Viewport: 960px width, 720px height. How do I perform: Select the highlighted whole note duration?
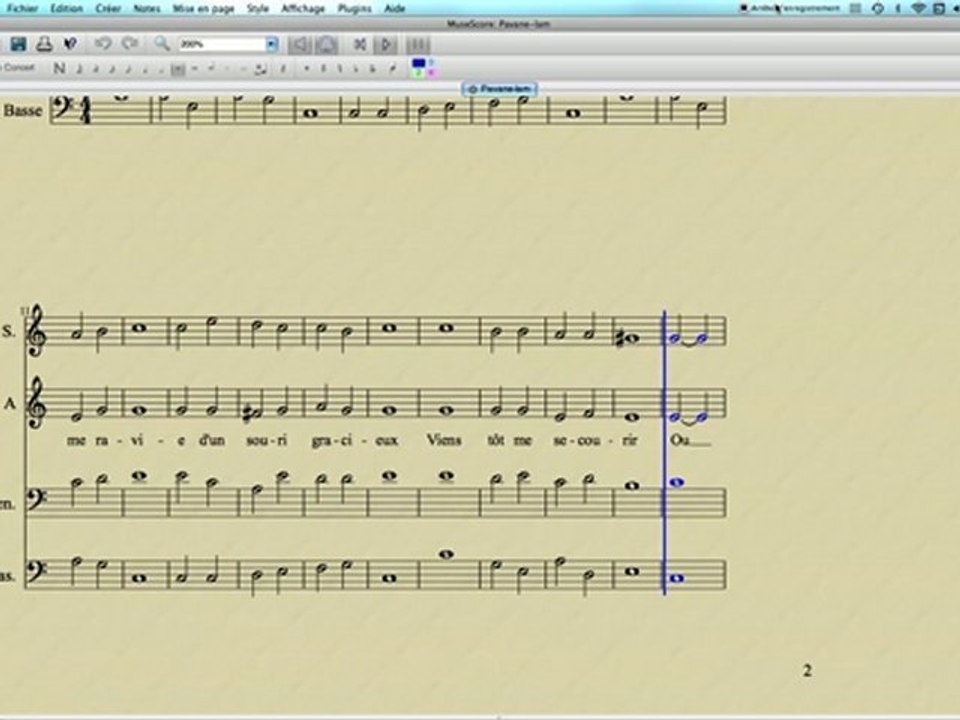[178, 69]
